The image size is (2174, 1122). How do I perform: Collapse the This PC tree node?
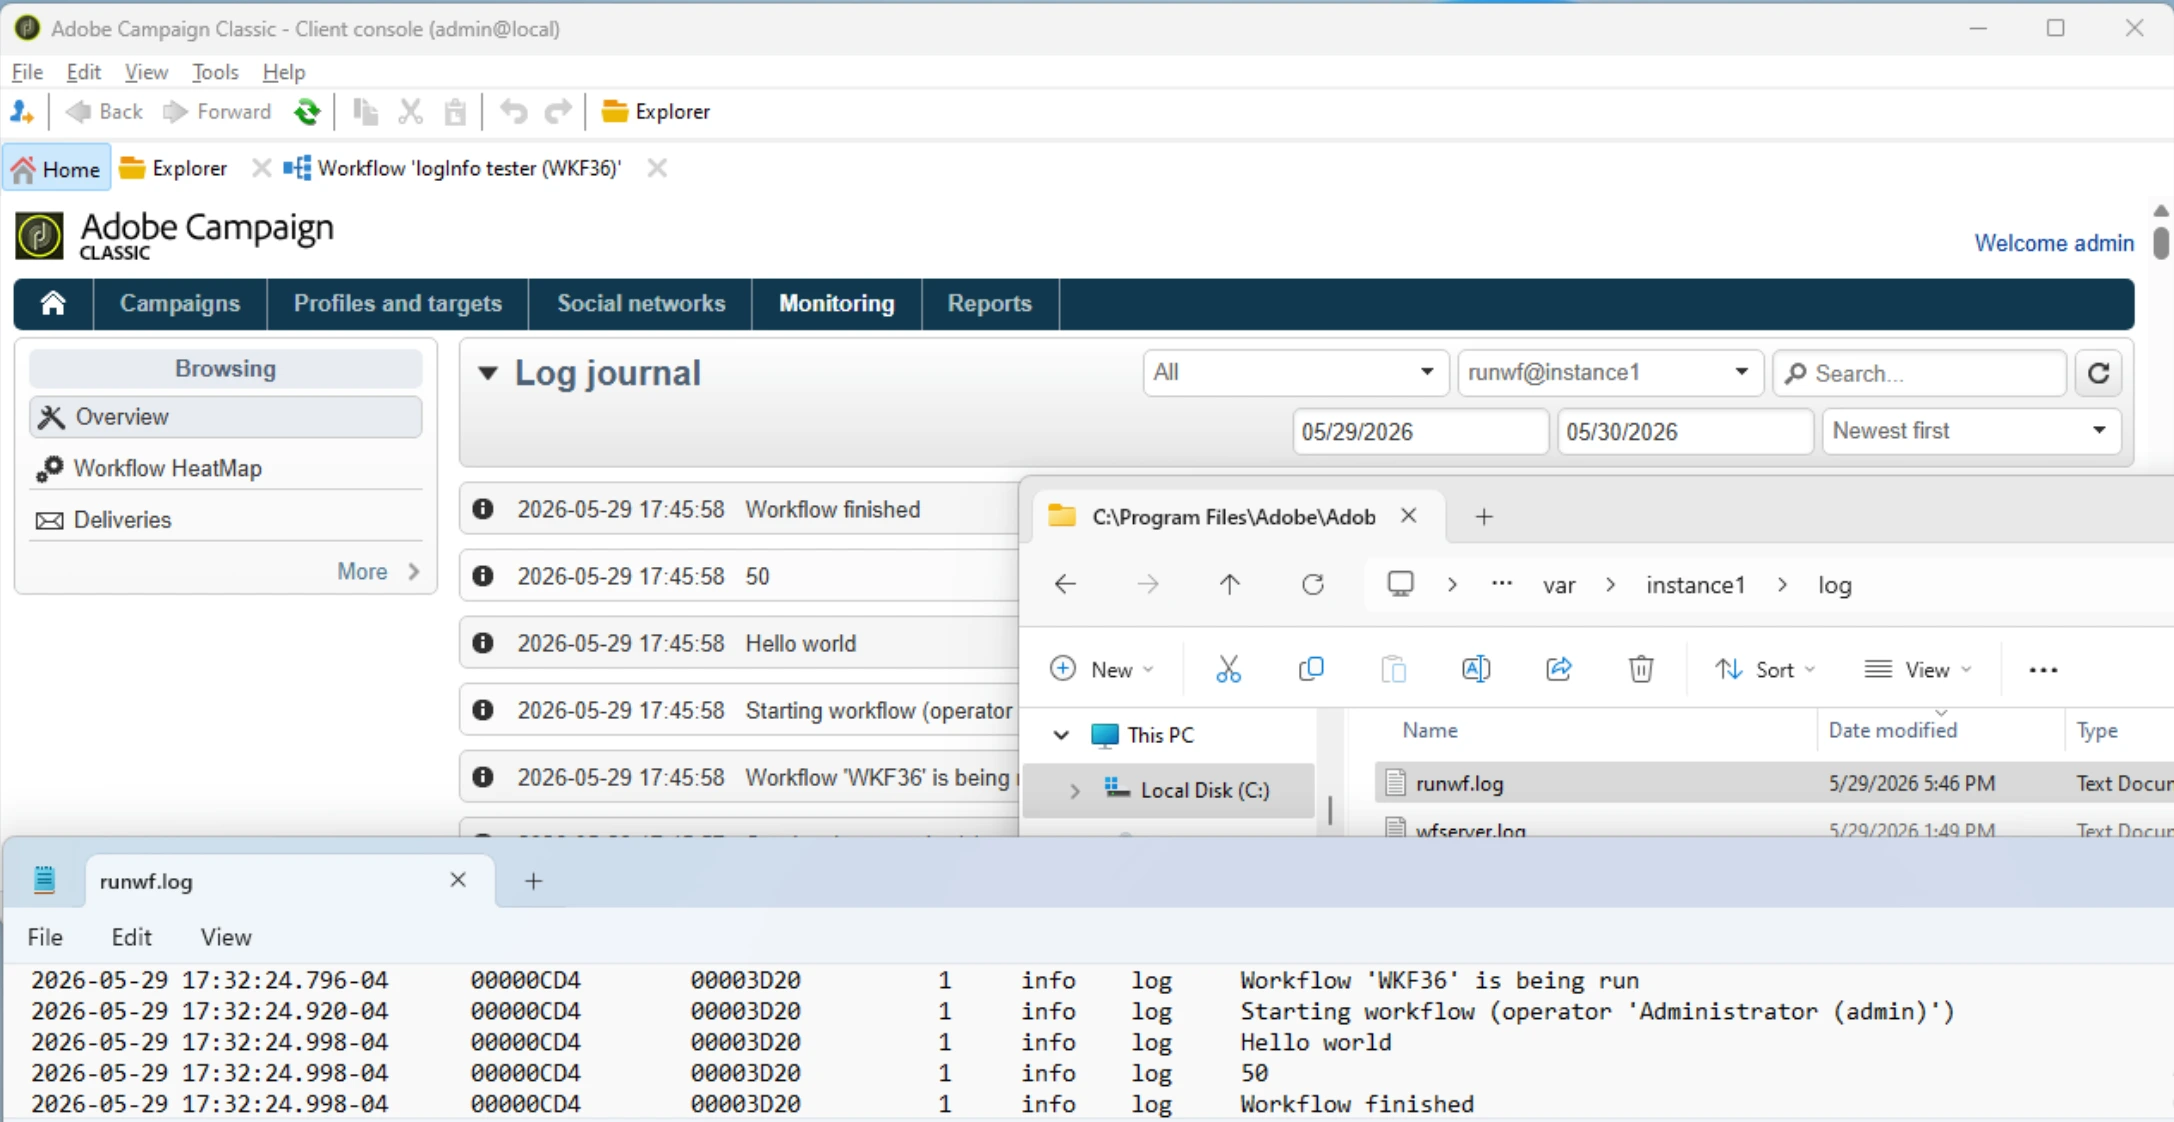1061,735
